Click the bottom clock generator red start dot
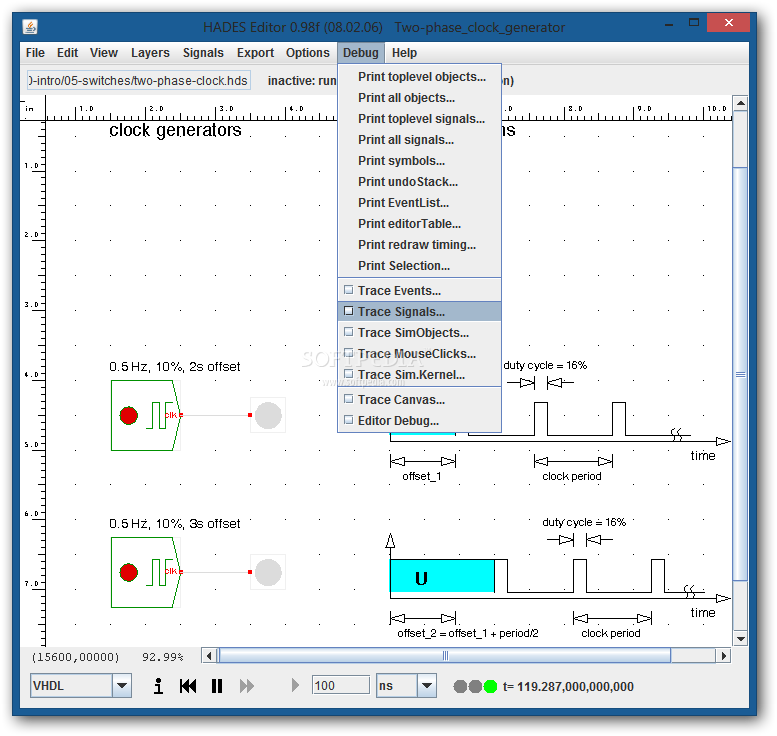Viewport: 777px width, 736px height. 129,572
